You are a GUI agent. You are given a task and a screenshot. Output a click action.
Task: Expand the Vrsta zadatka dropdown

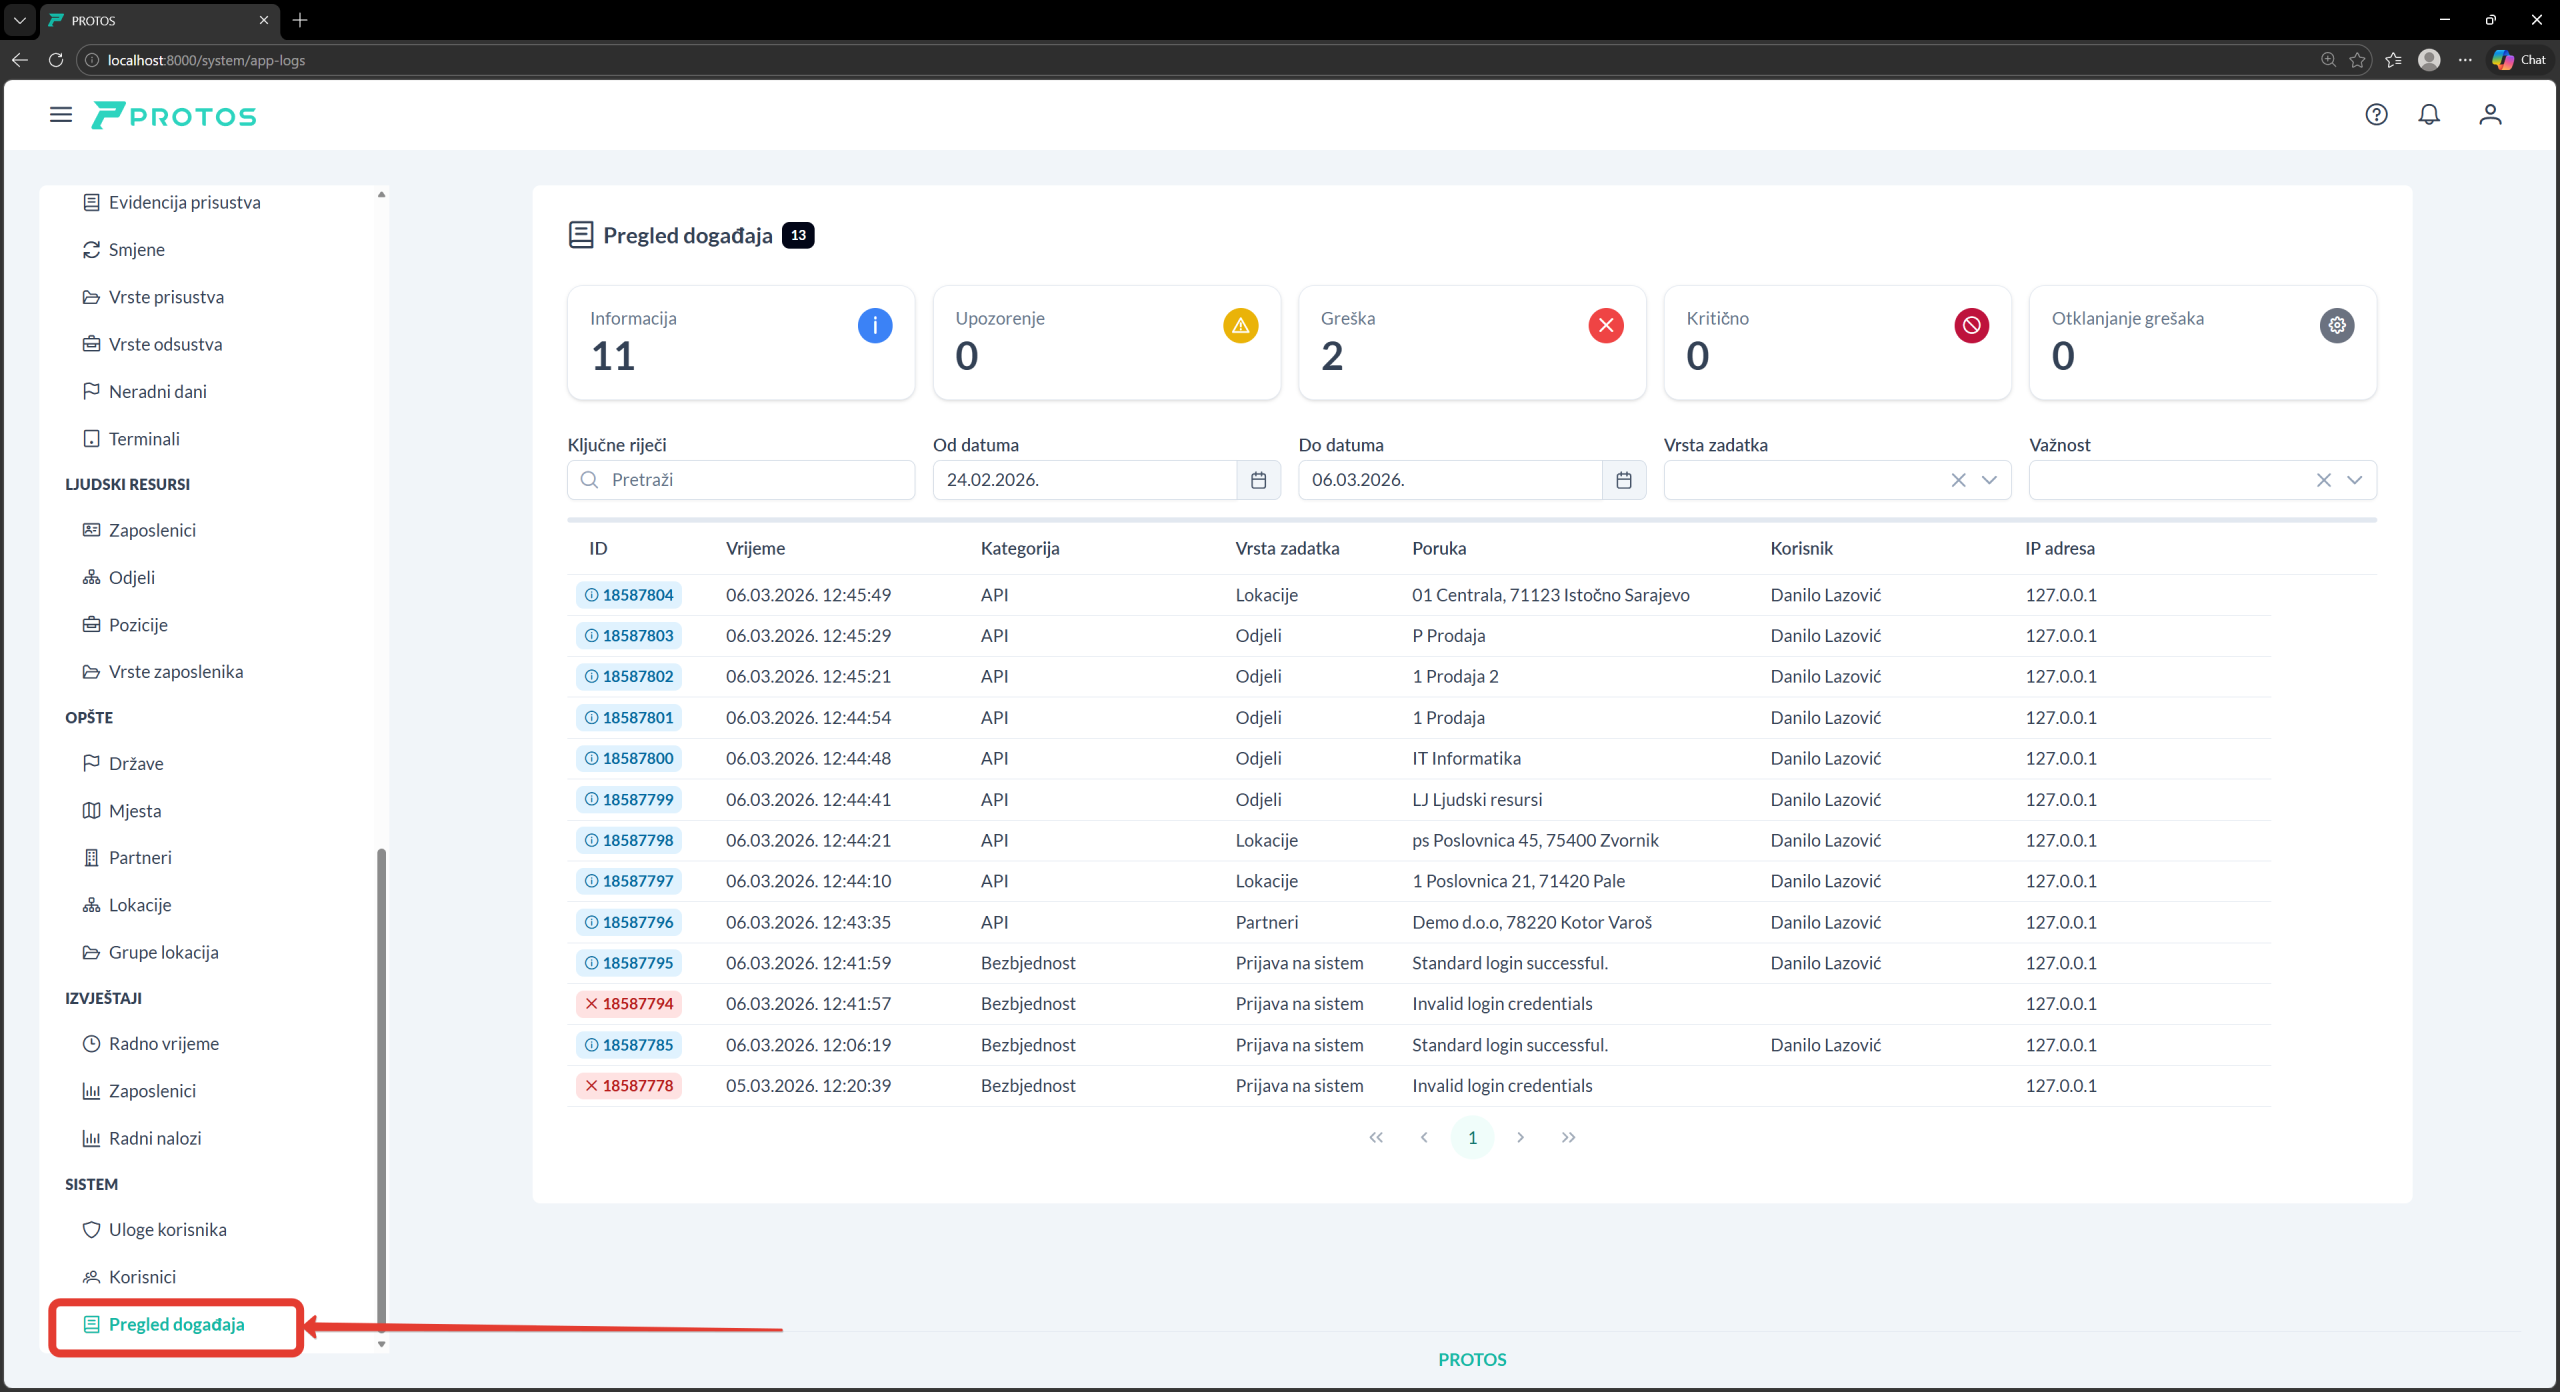(x=1989, y=480)
